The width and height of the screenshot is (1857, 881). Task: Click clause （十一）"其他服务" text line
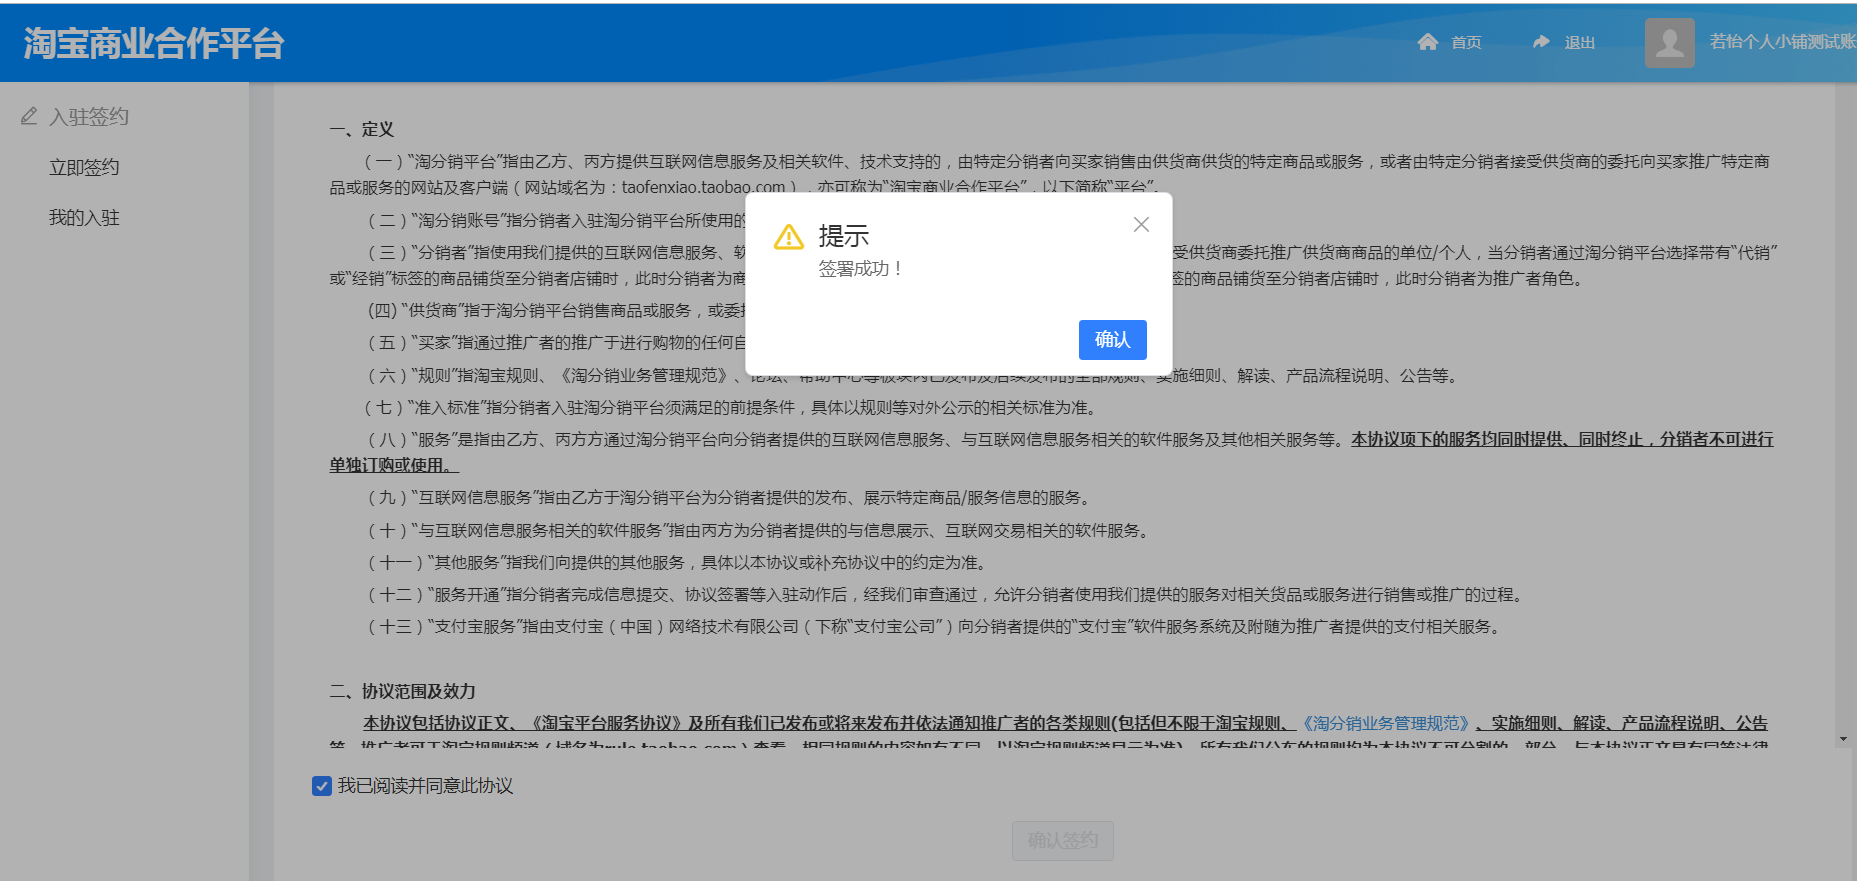pos(678,562)
